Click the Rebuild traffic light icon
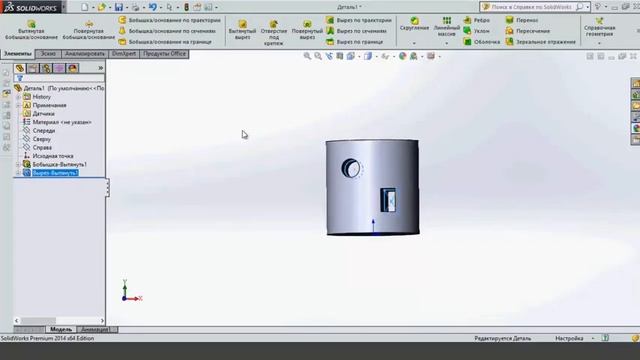640x360 pixels. point(187,7)
